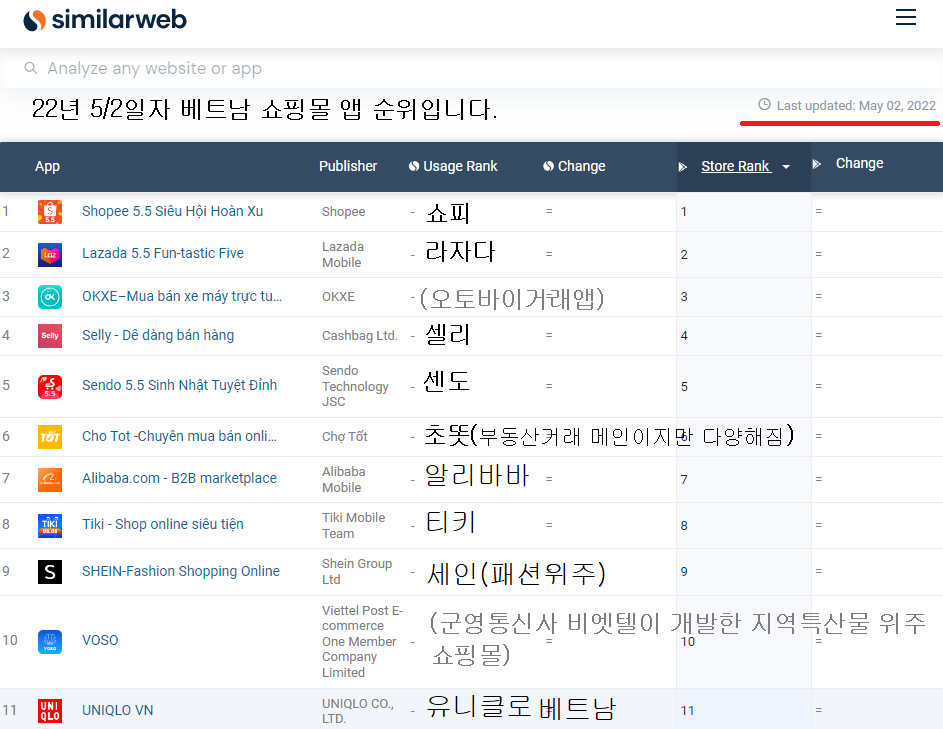Open the hamburger navigation menu
The height and width of the screenshot is (729, 943).
tap(906, 17)
